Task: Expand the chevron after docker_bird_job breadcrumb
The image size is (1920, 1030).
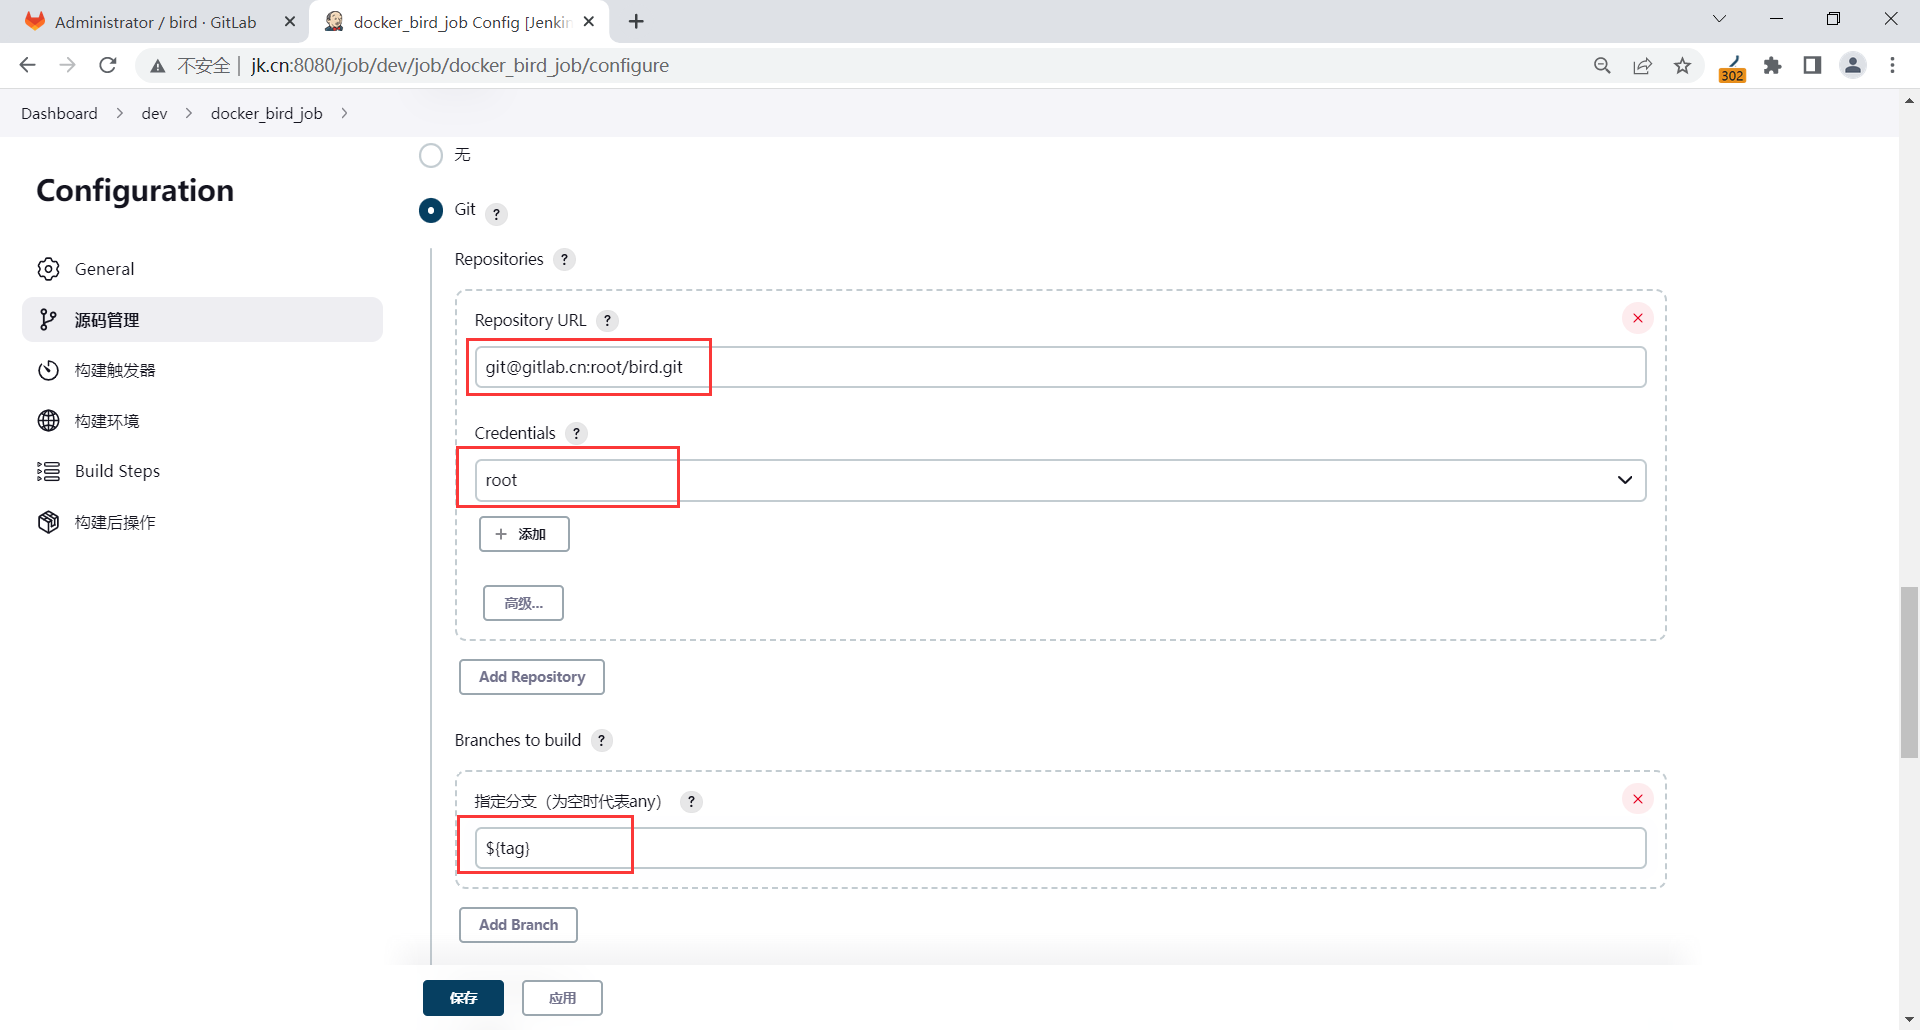Action: click(x=344, y=113)
